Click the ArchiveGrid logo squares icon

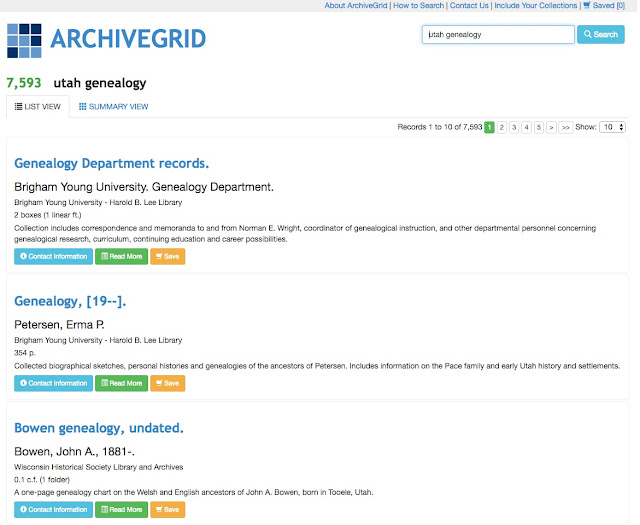click(24, 40)
